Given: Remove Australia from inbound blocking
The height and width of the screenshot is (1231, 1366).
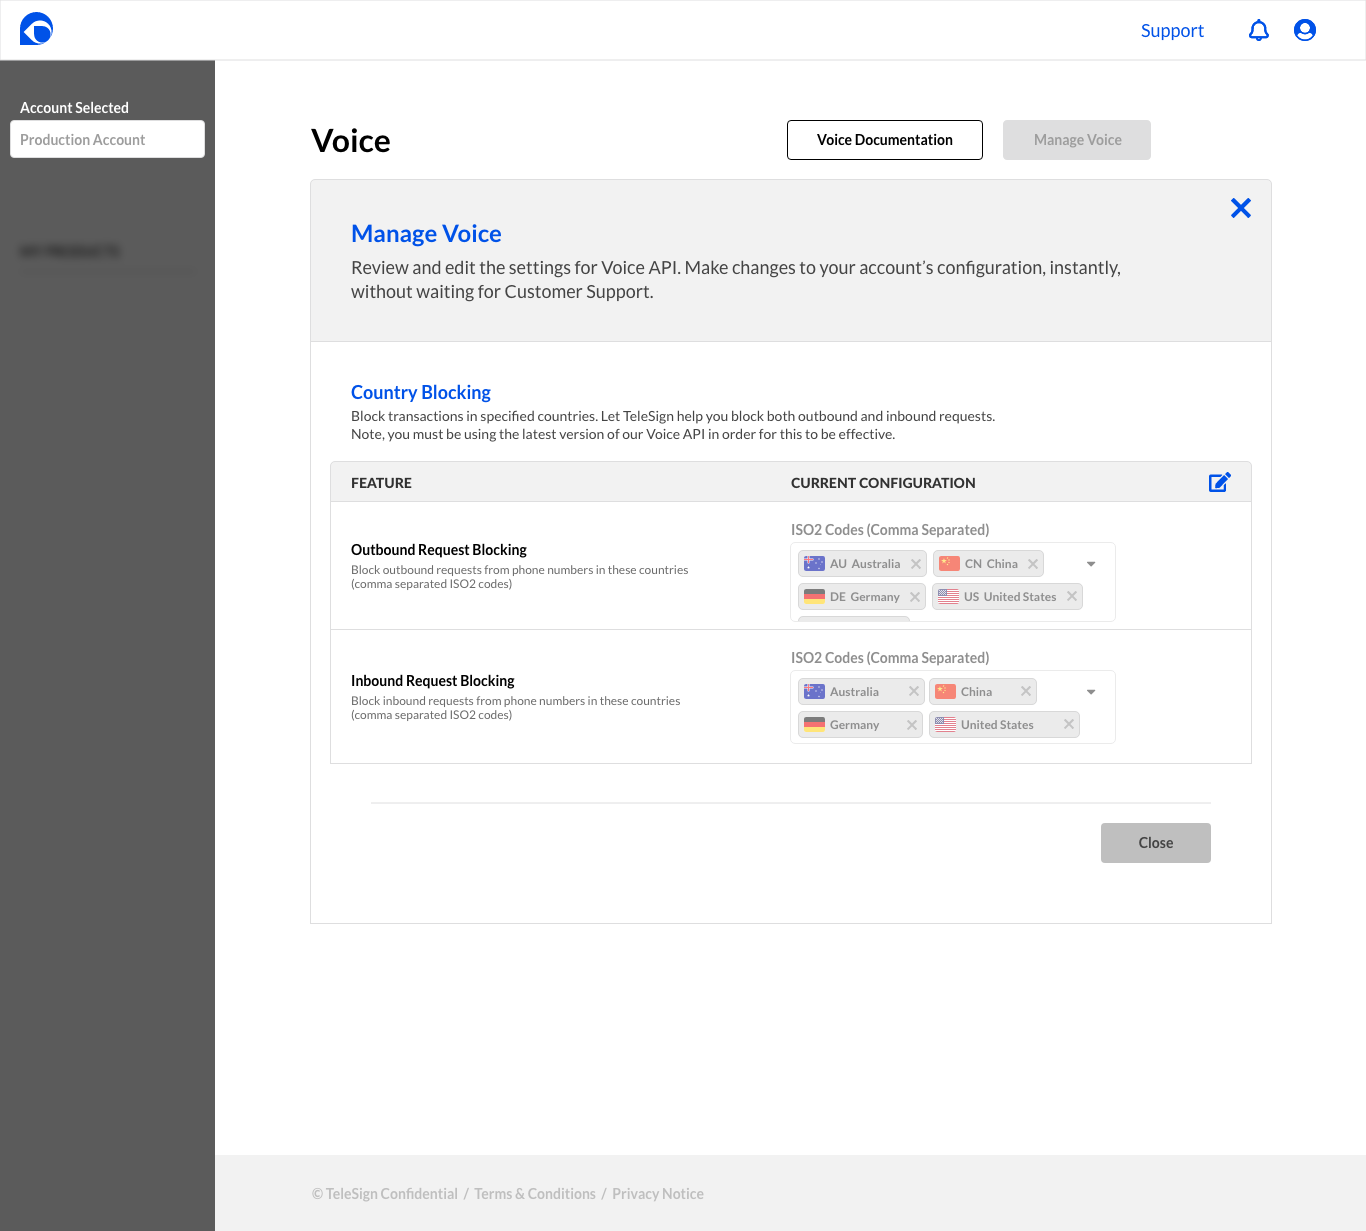Looking at the screenshot, I should pyautogui.click(x=914, y=691).
